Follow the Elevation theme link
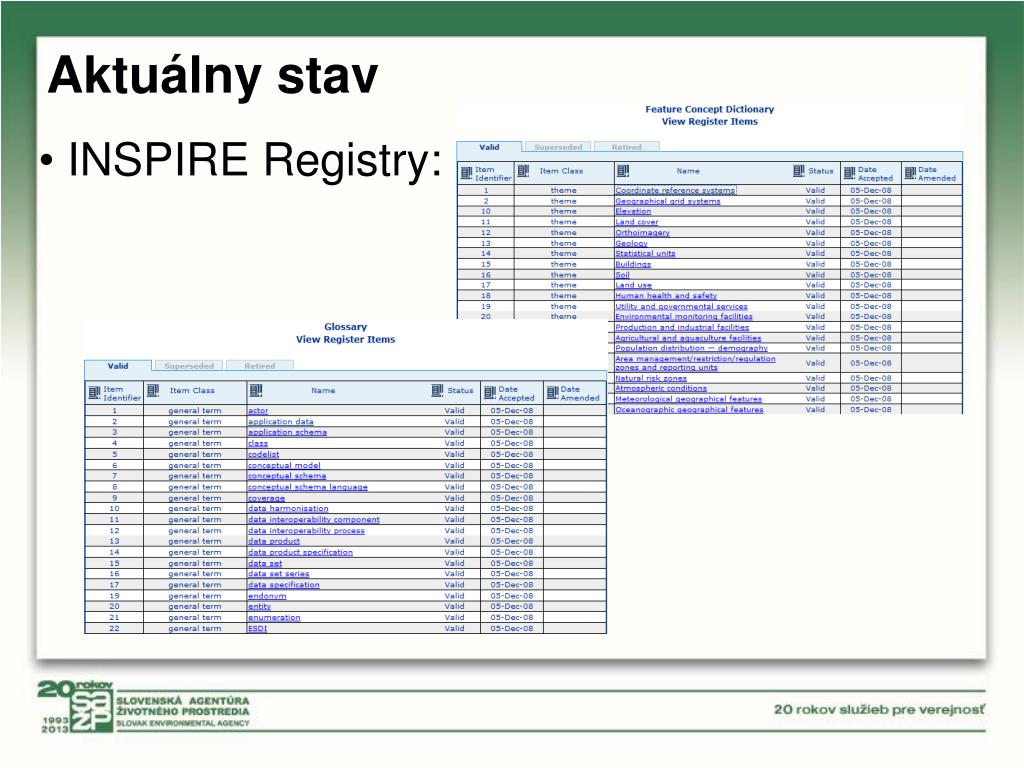 tap(633, 212)
